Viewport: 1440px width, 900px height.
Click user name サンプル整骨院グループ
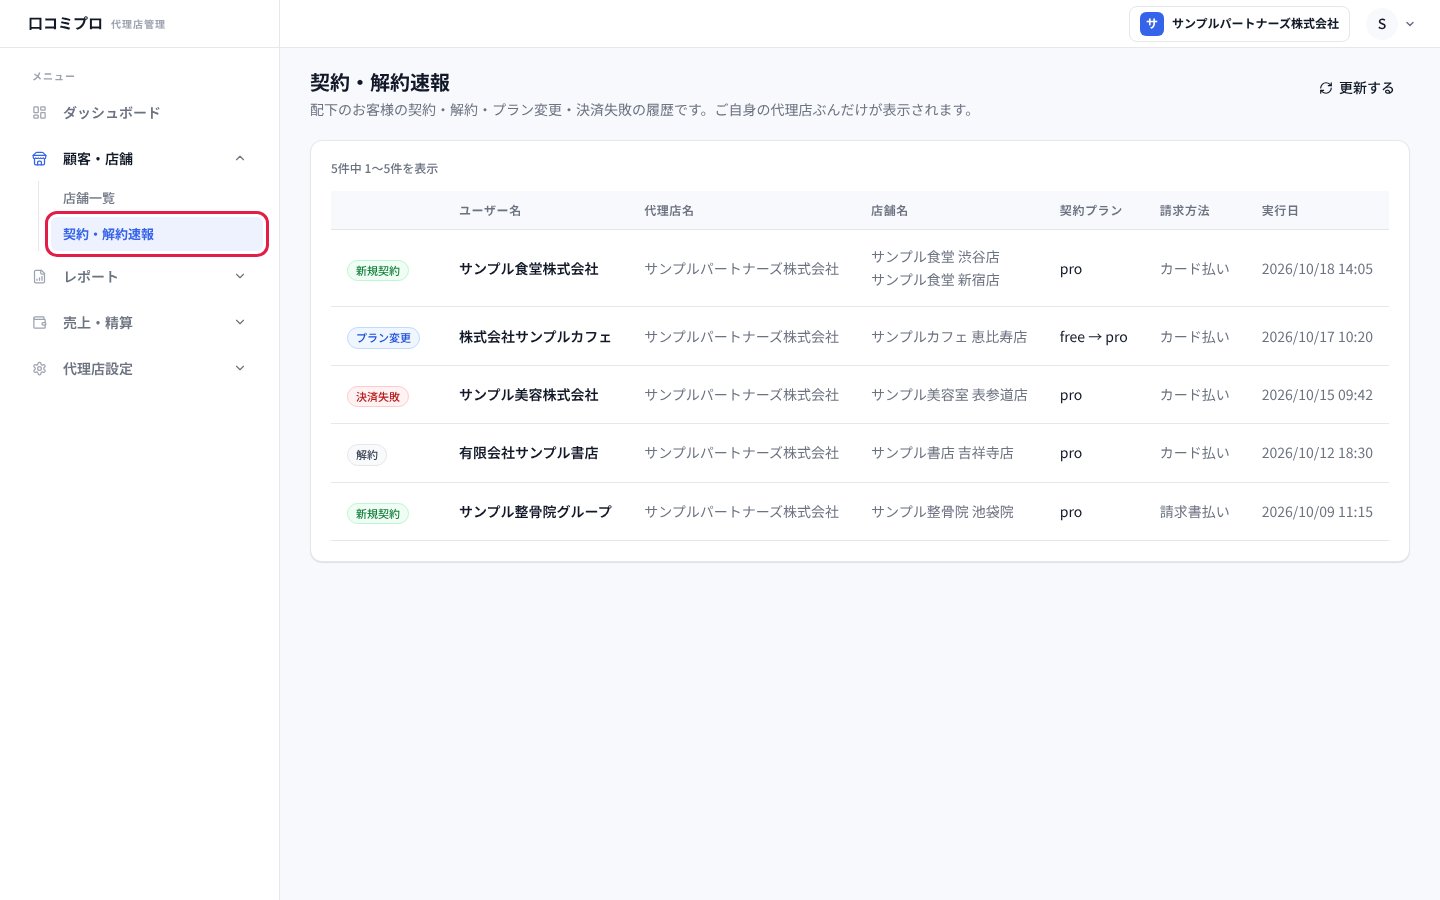coord(535,512)
